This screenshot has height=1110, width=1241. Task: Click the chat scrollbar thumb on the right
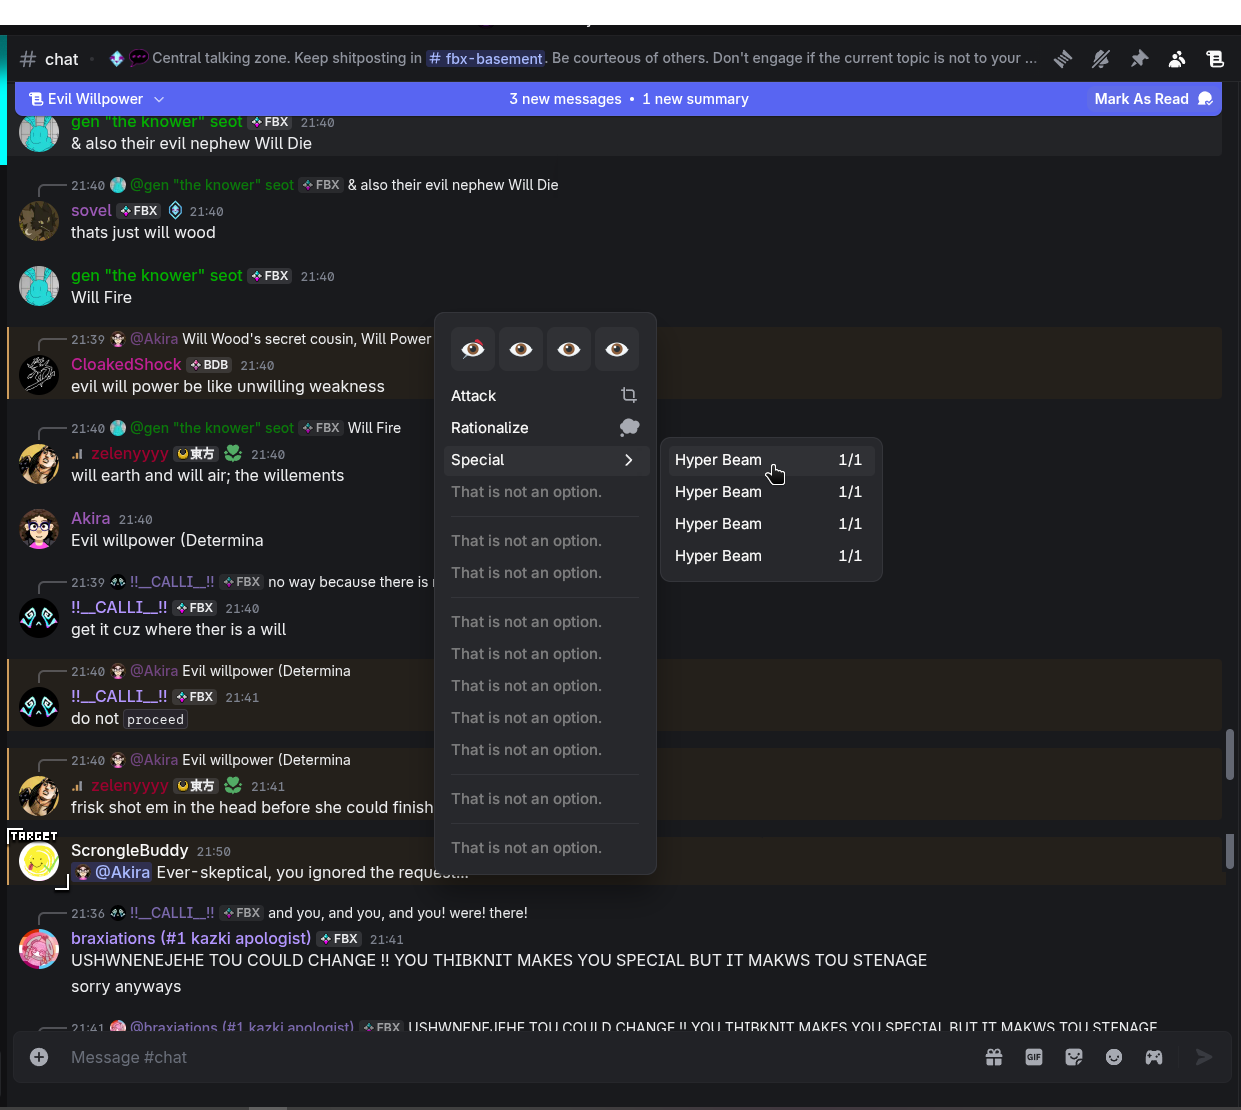1229,754
